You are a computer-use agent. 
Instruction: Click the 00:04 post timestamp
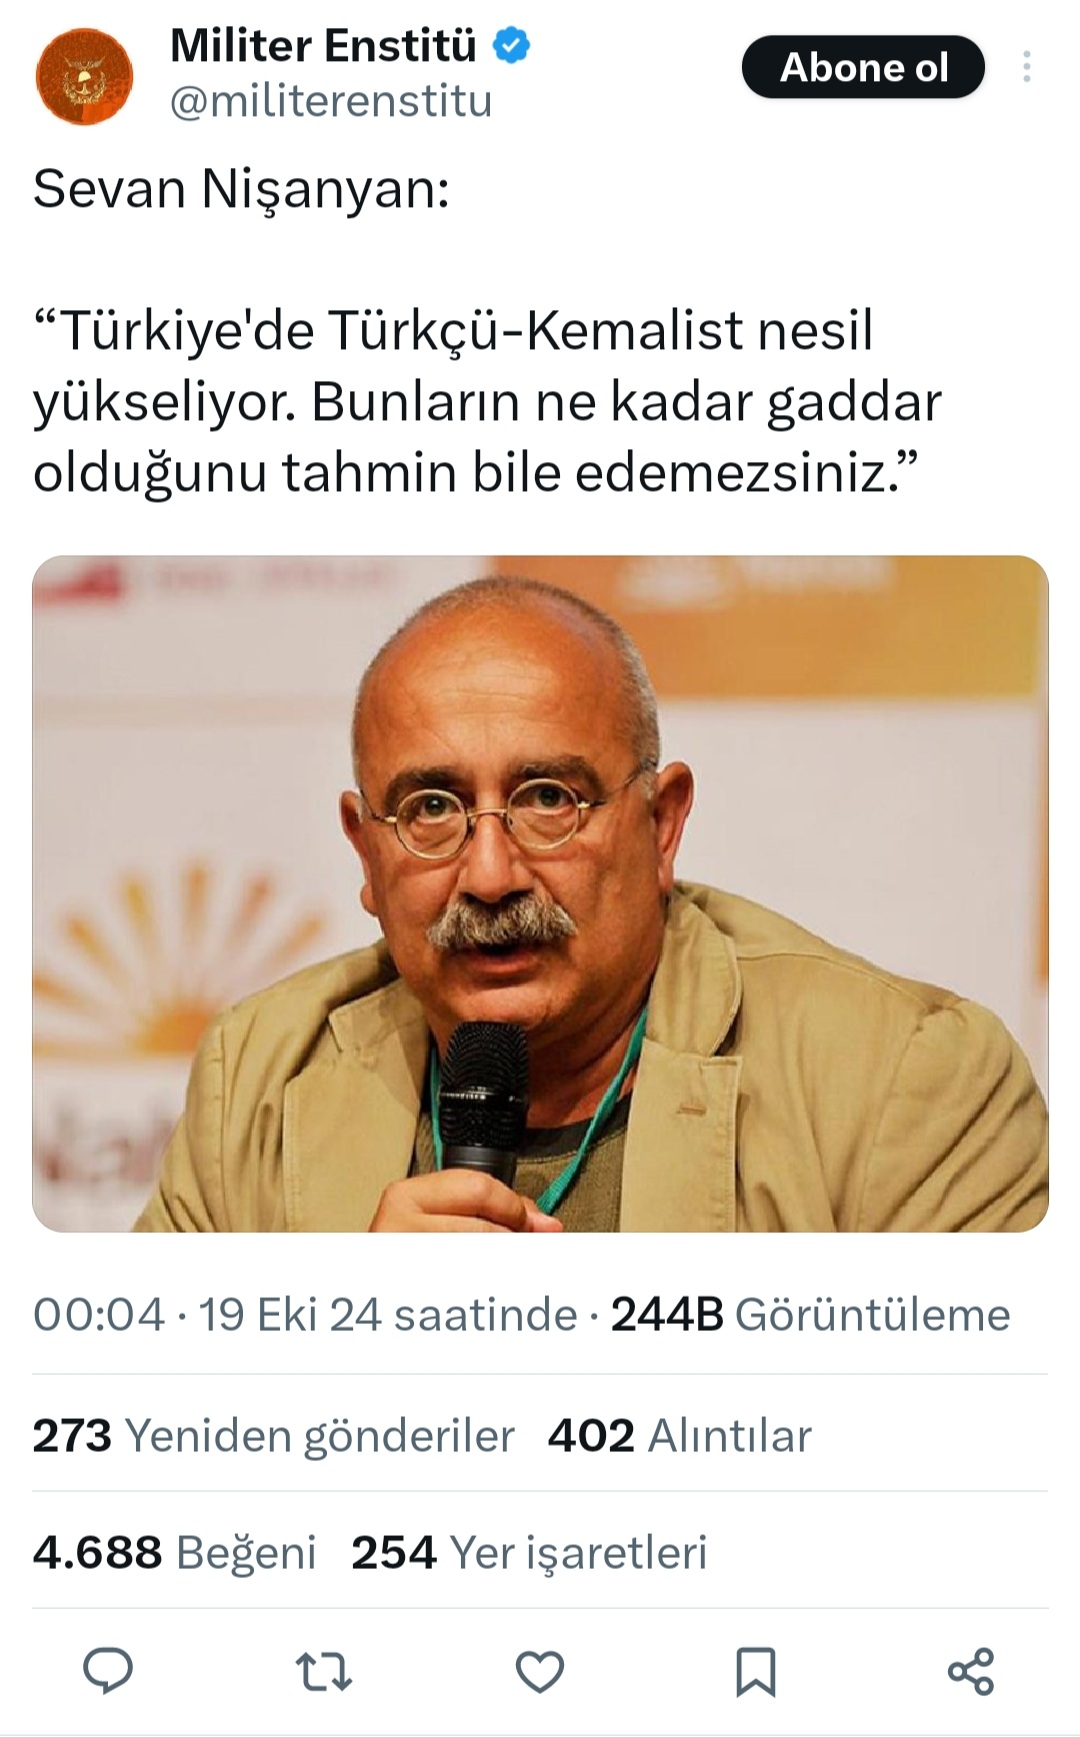[99, 1314]
